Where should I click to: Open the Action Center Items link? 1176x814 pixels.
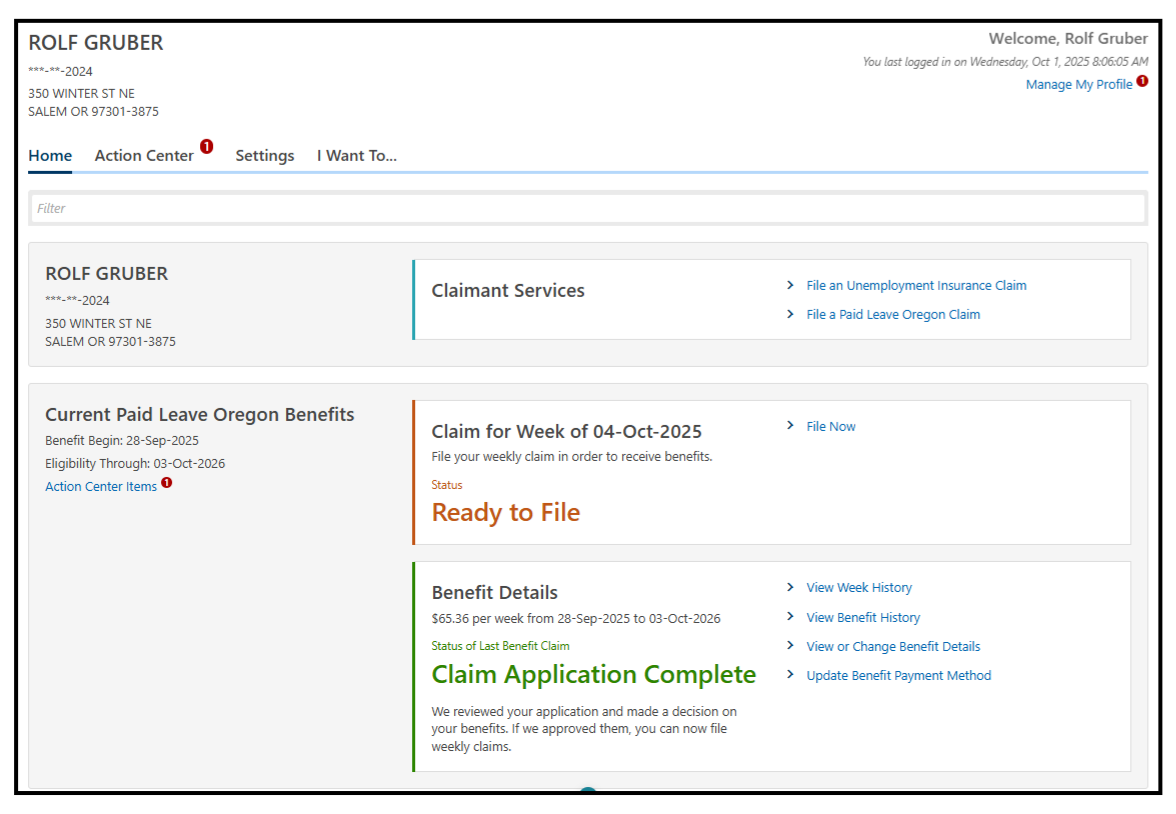(x=101, y=487)
